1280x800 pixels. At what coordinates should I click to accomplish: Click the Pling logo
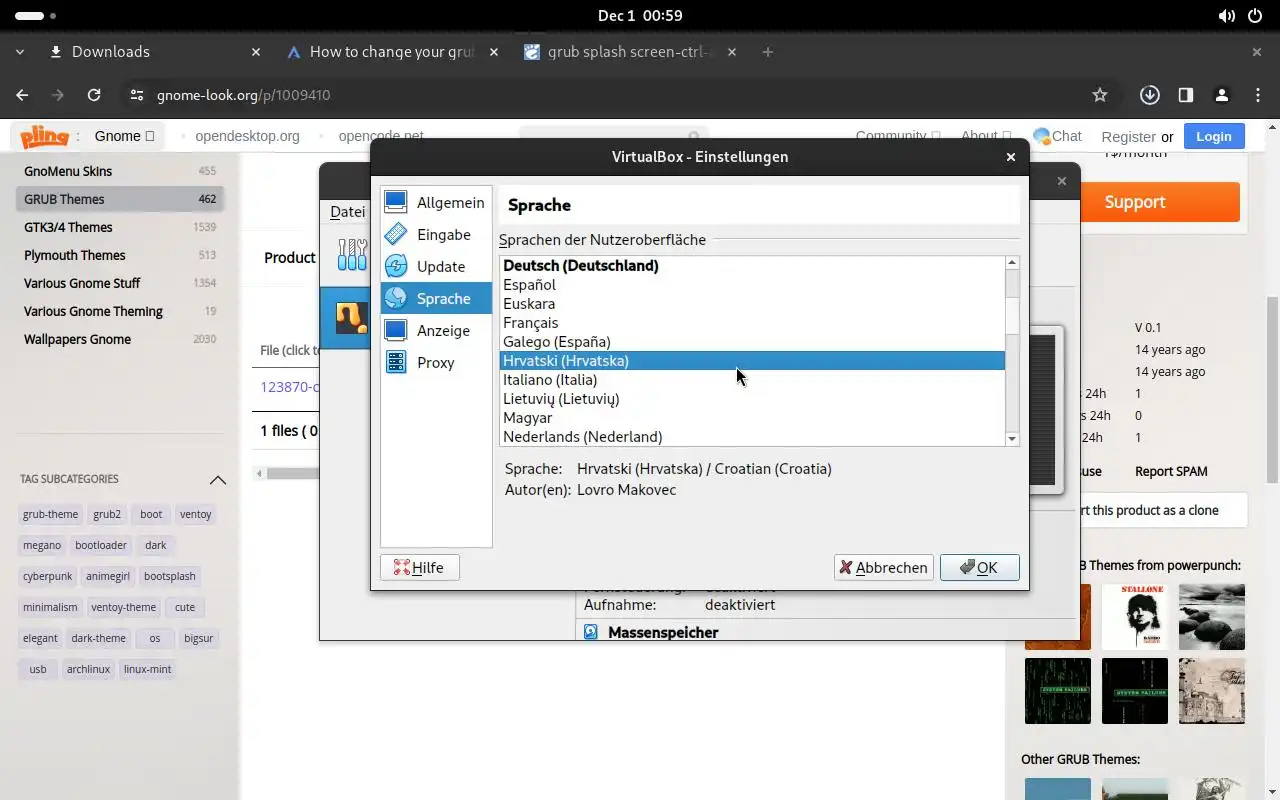[44, 136]
